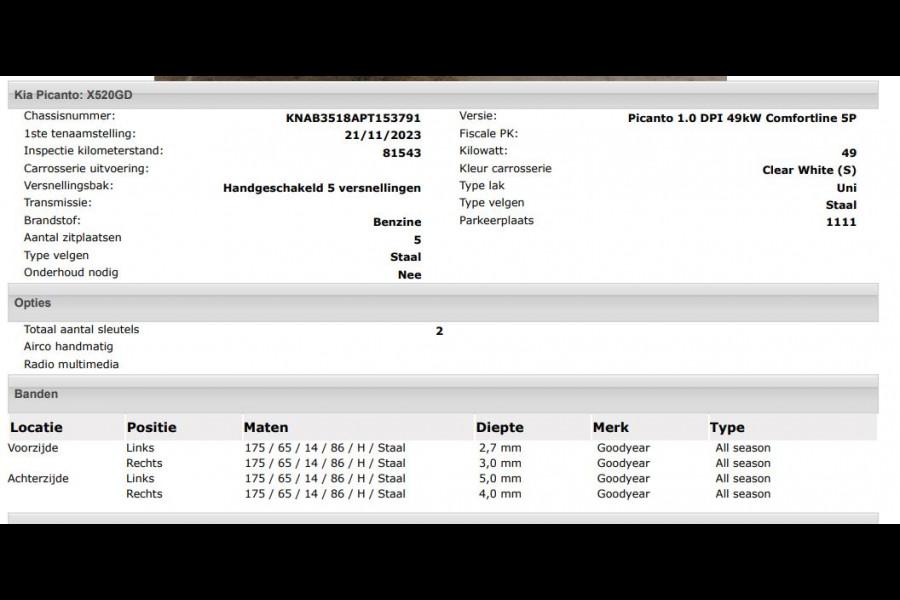
Task: Click the "Achterzijde" tyre location cell
Action: click(x=38, y=478)
